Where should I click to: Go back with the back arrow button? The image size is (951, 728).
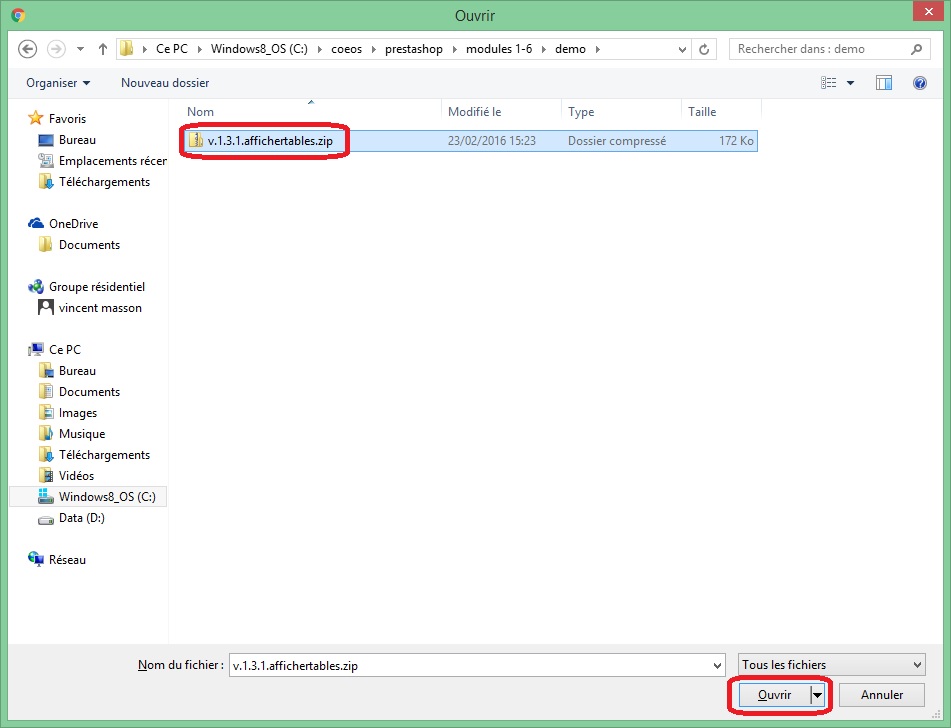pyautogui.click(x=27, y=49)
